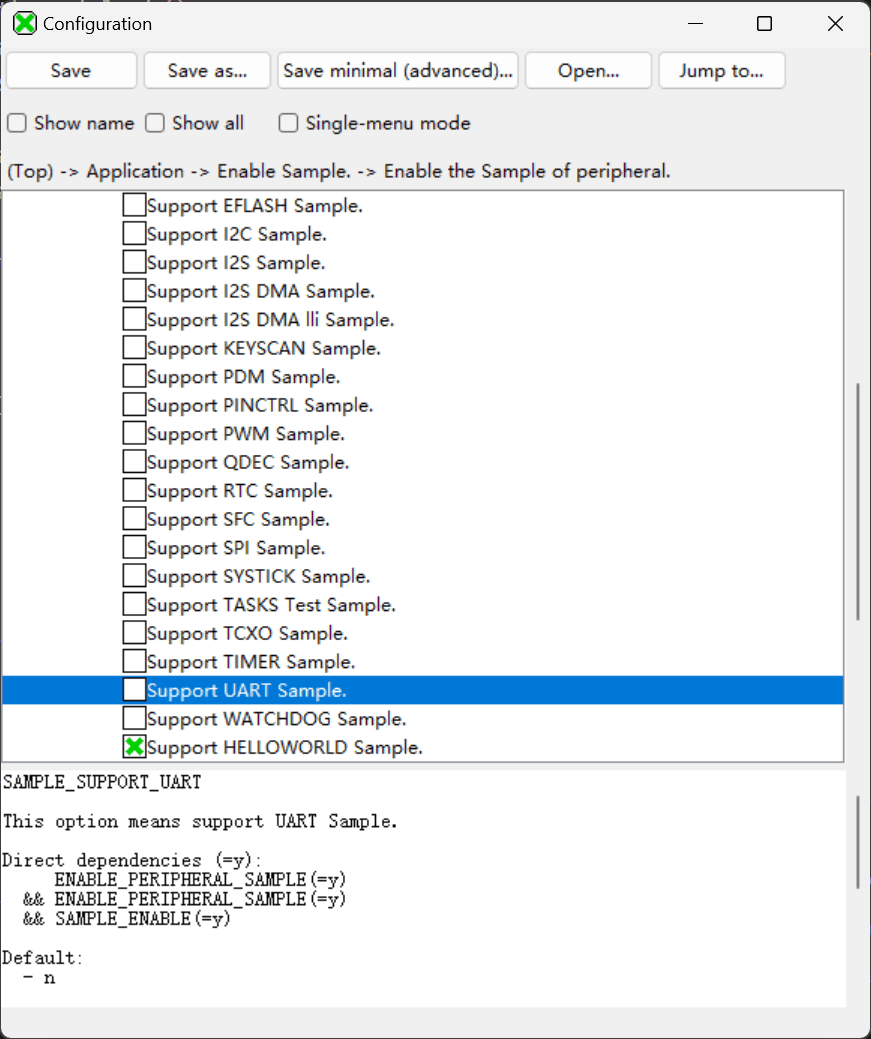871x1039 pixels.
Task: Enable the Show name checkbox
Action: (x=17, y=124)
